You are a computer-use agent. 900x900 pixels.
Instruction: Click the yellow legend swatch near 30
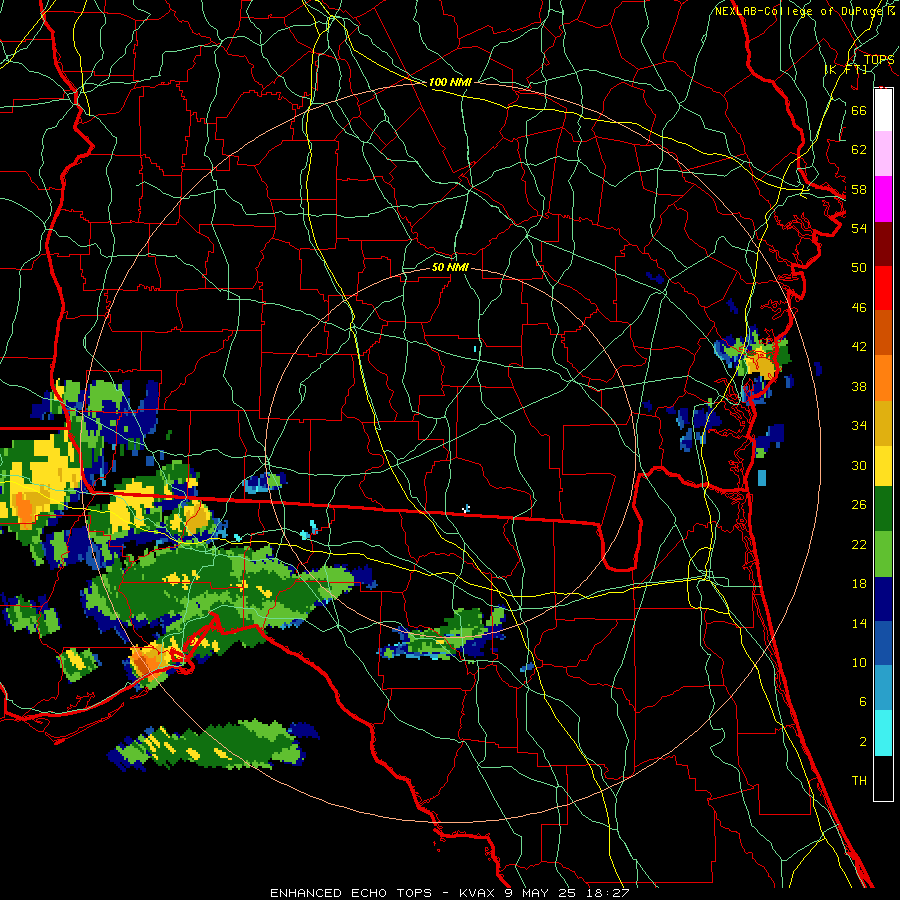point(883,466)
